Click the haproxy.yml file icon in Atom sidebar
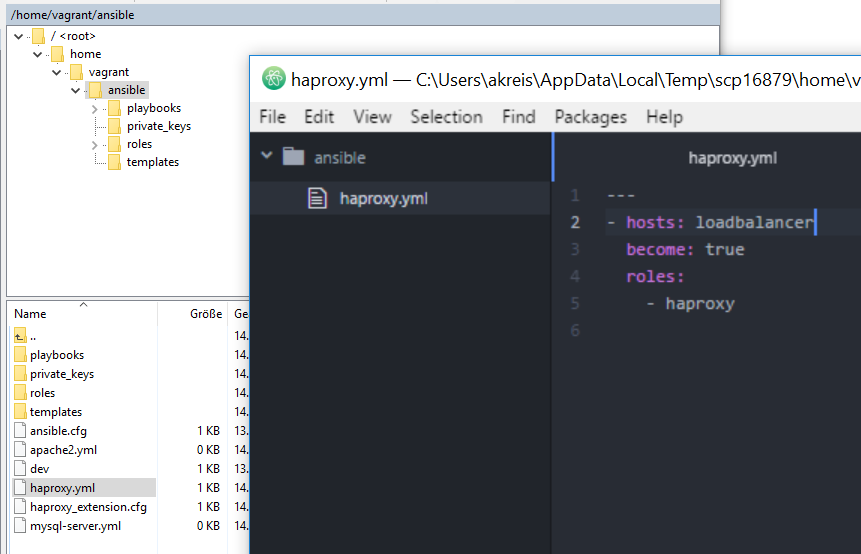The height and width of the screenshot is (554, 861). point(317,198)
